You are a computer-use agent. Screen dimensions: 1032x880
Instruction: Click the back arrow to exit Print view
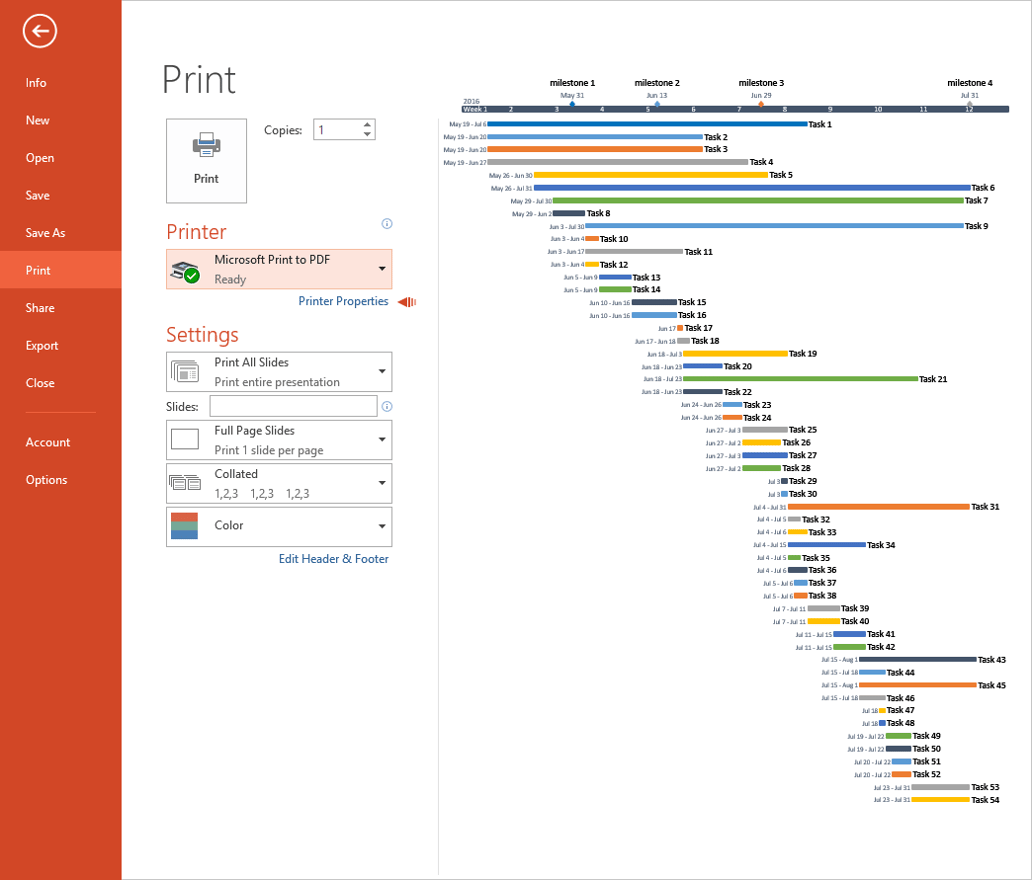[x=39, y=31]
